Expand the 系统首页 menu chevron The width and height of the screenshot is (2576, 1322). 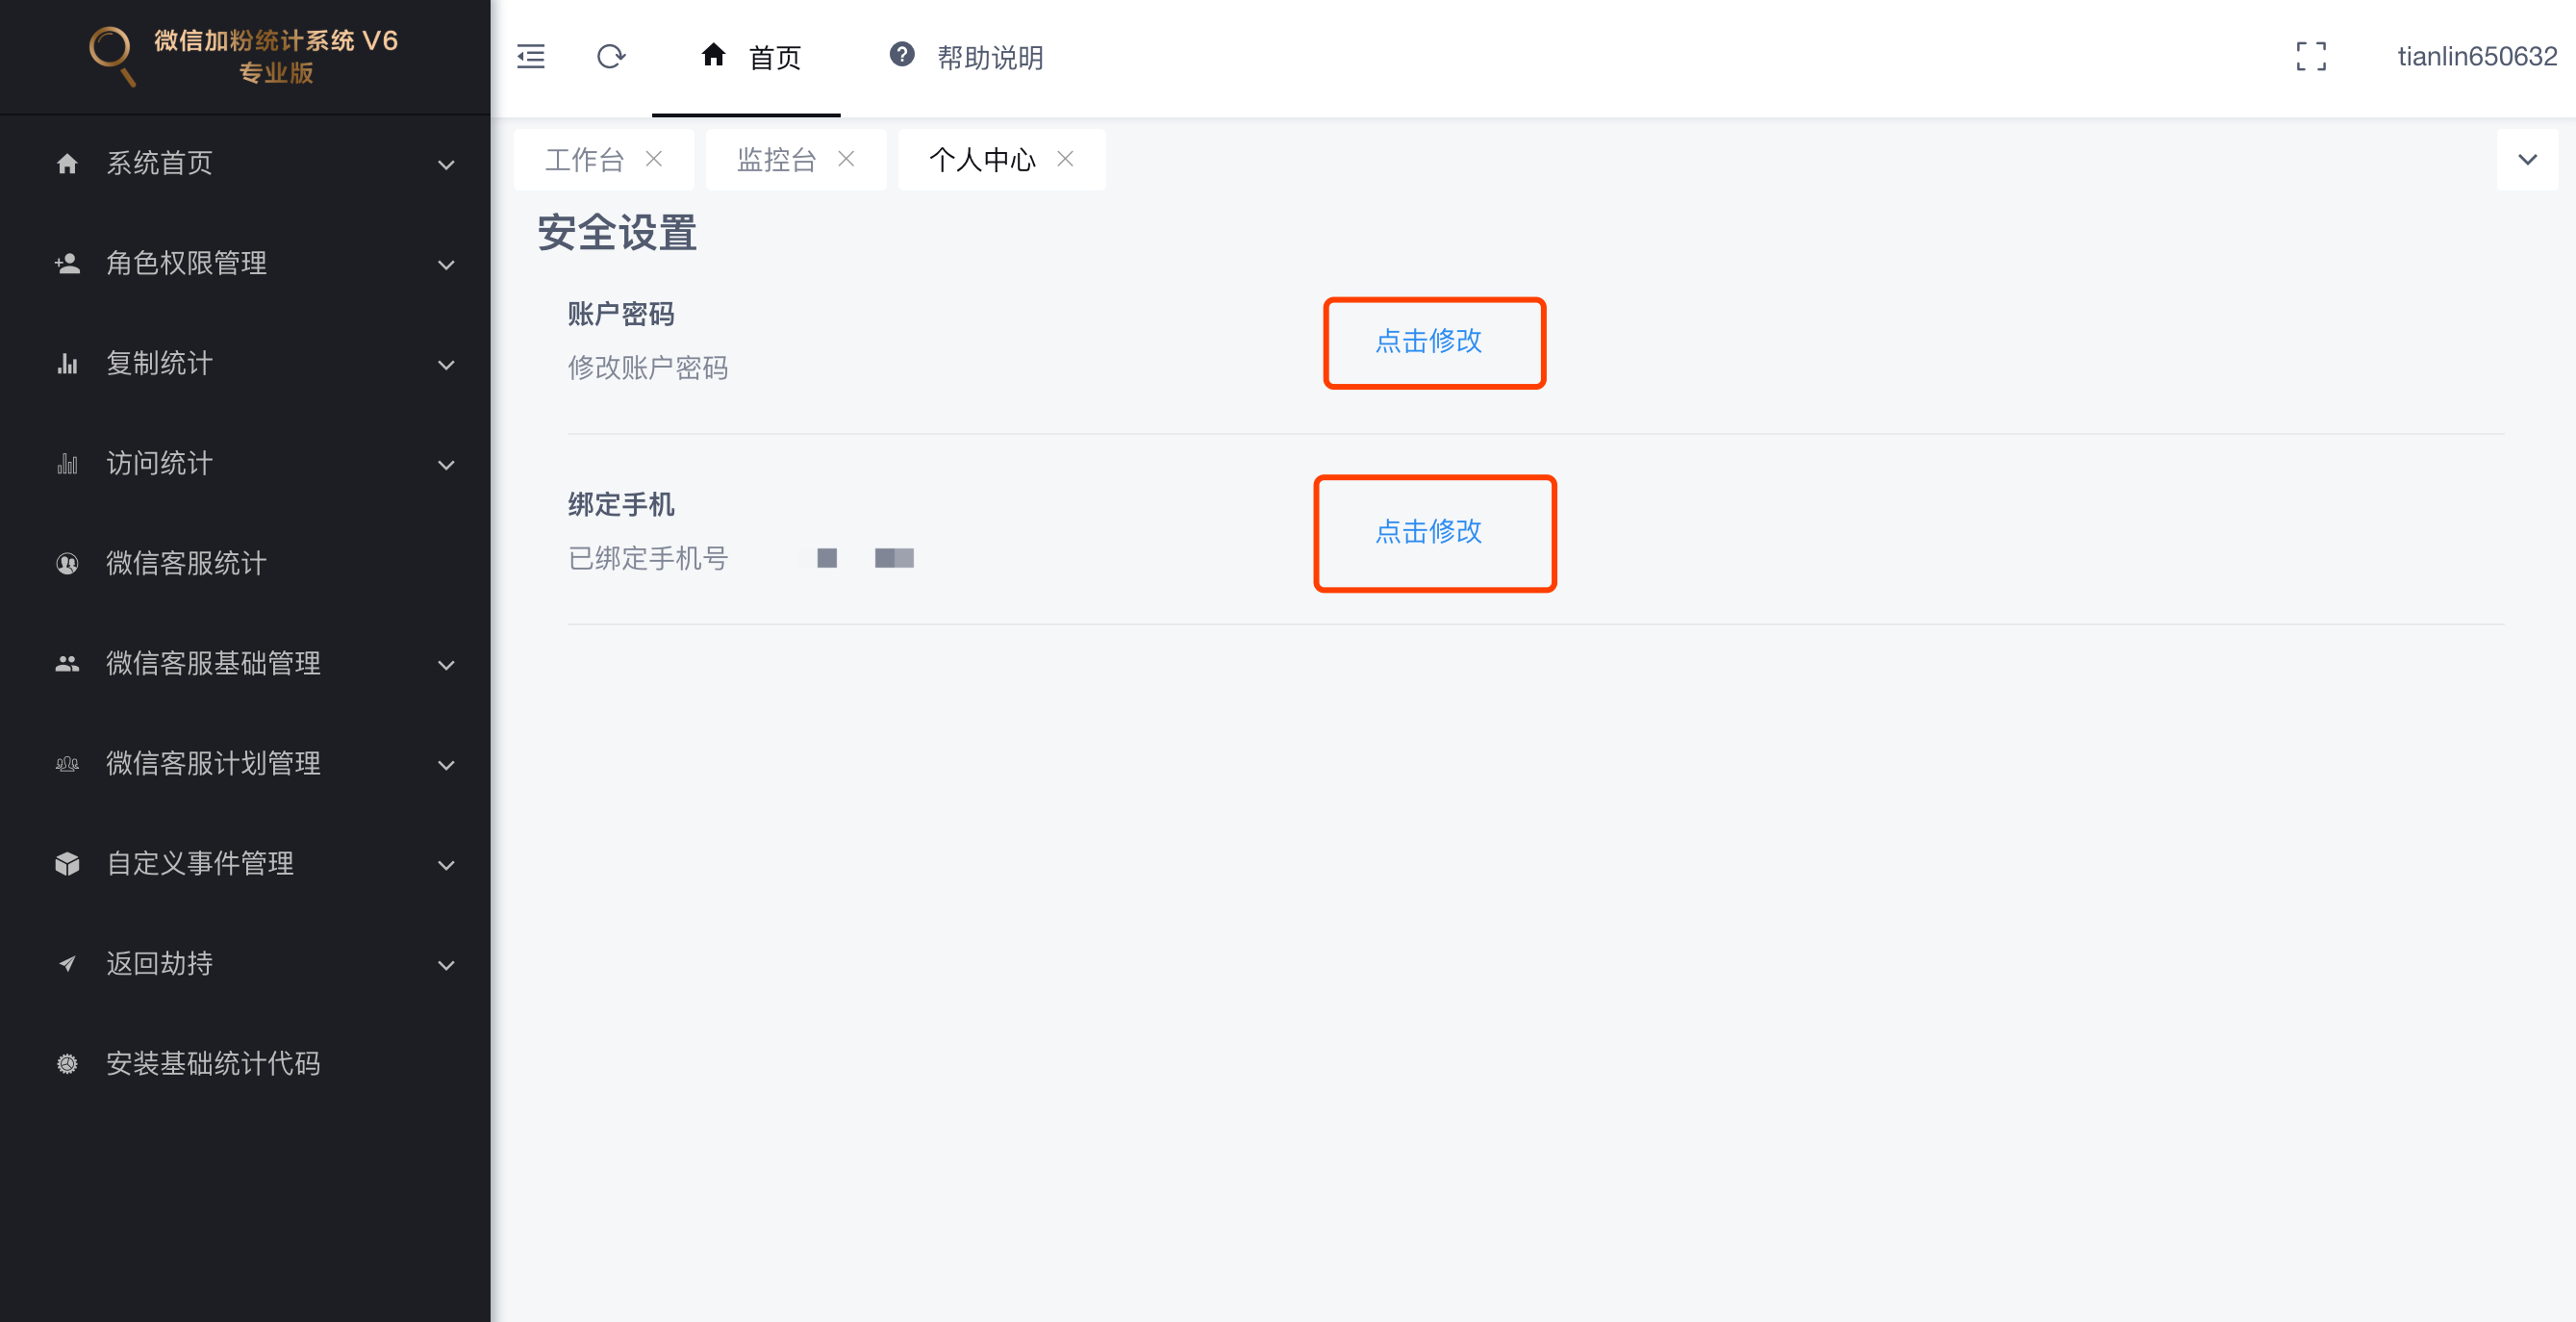[x=447, y=165]
